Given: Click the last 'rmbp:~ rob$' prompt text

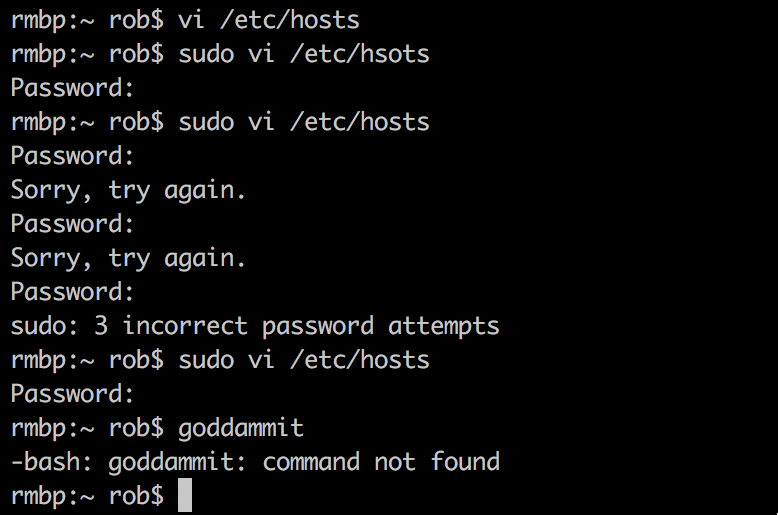Looking at the screenshot, I should pyautogui.click(x=87, y=496).
